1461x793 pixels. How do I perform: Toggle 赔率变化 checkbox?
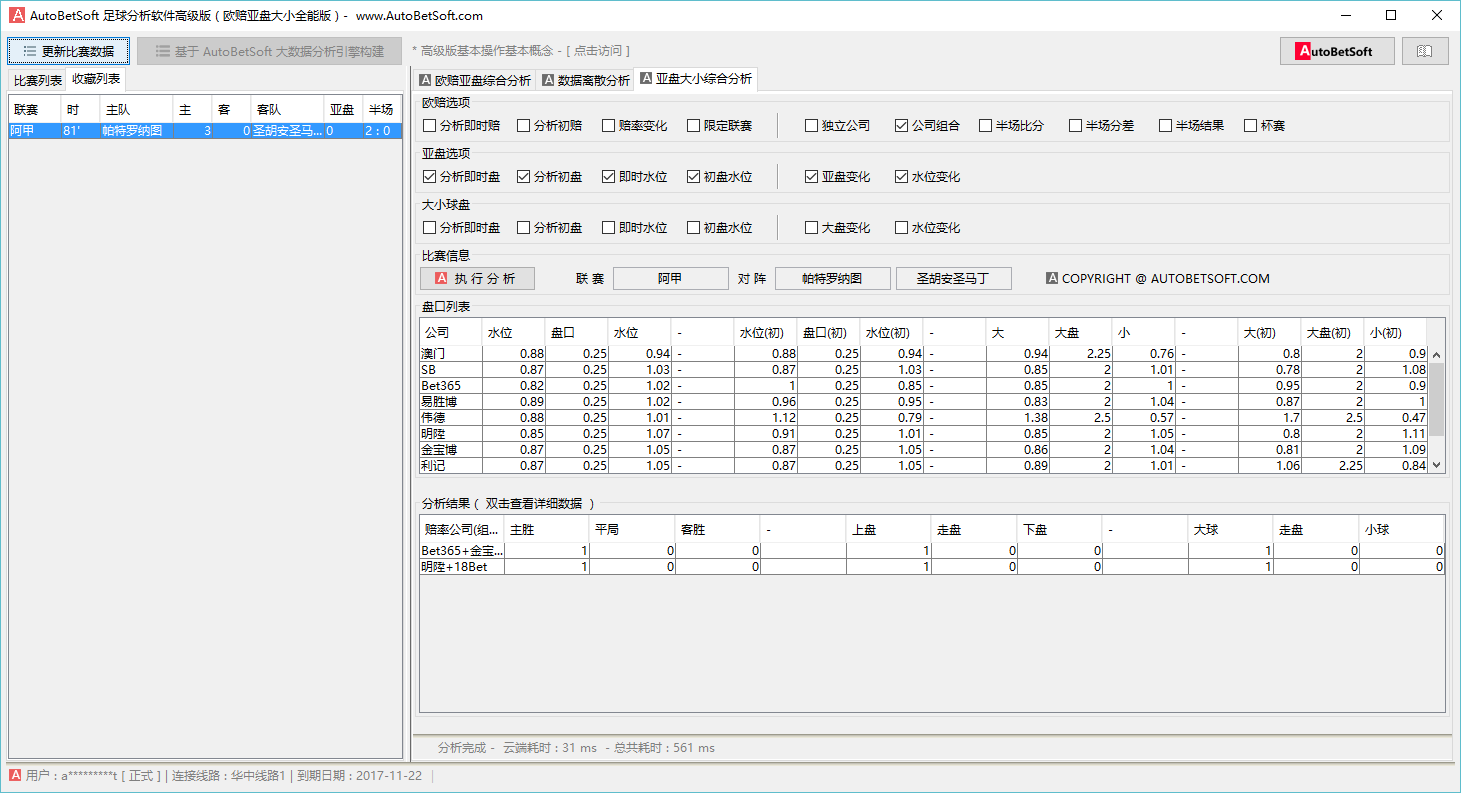pyautogui.click(x=608, y=126)
